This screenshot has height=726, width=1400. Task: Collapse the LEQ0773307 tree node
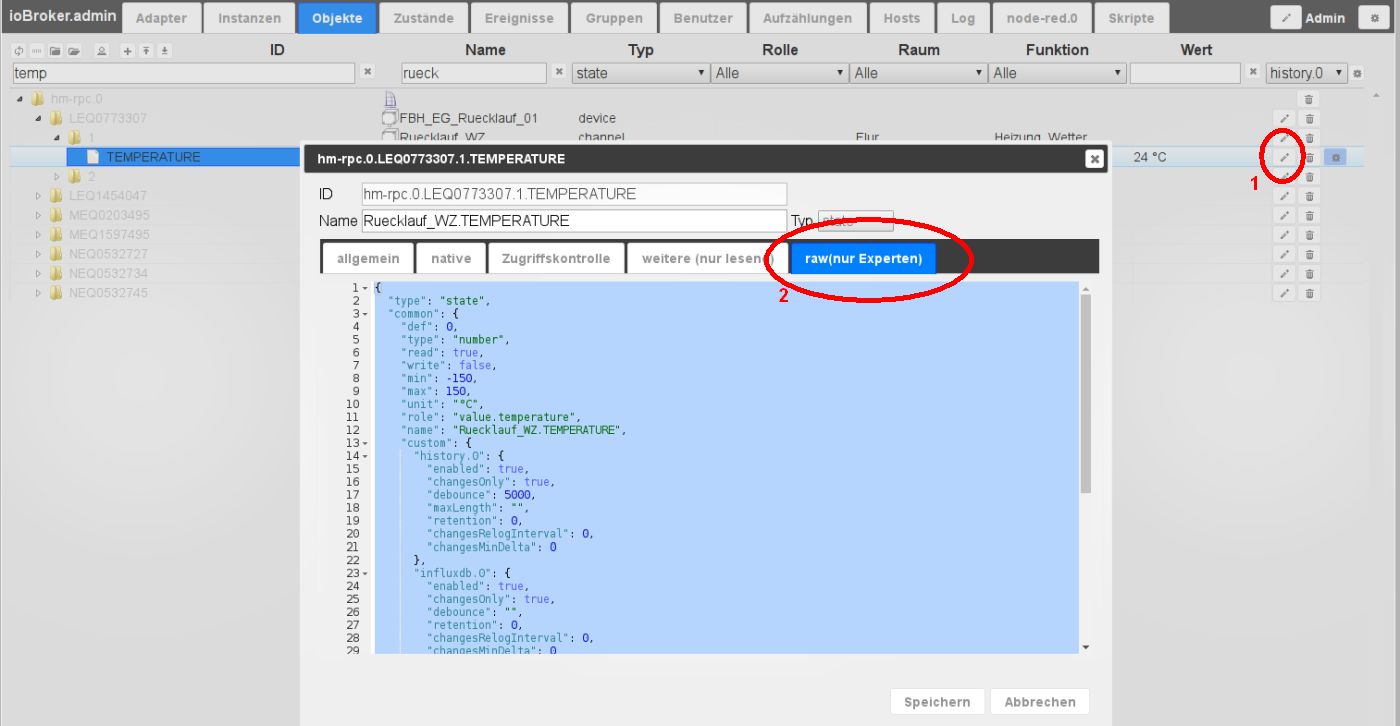click(38, 118)
